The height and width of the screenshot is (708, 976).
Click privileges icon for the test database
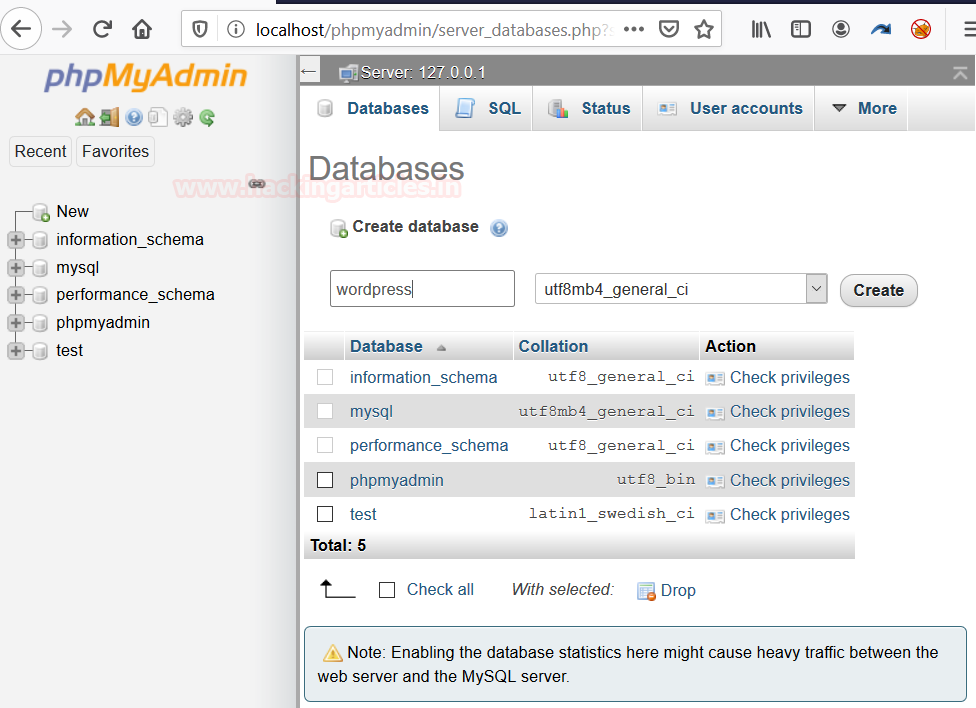tap(715, 516)
